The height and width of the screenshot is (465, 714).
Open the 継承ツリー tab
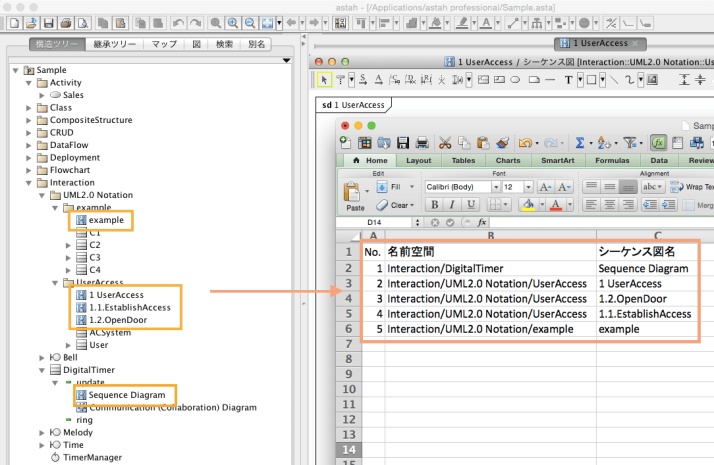point(116,45)
